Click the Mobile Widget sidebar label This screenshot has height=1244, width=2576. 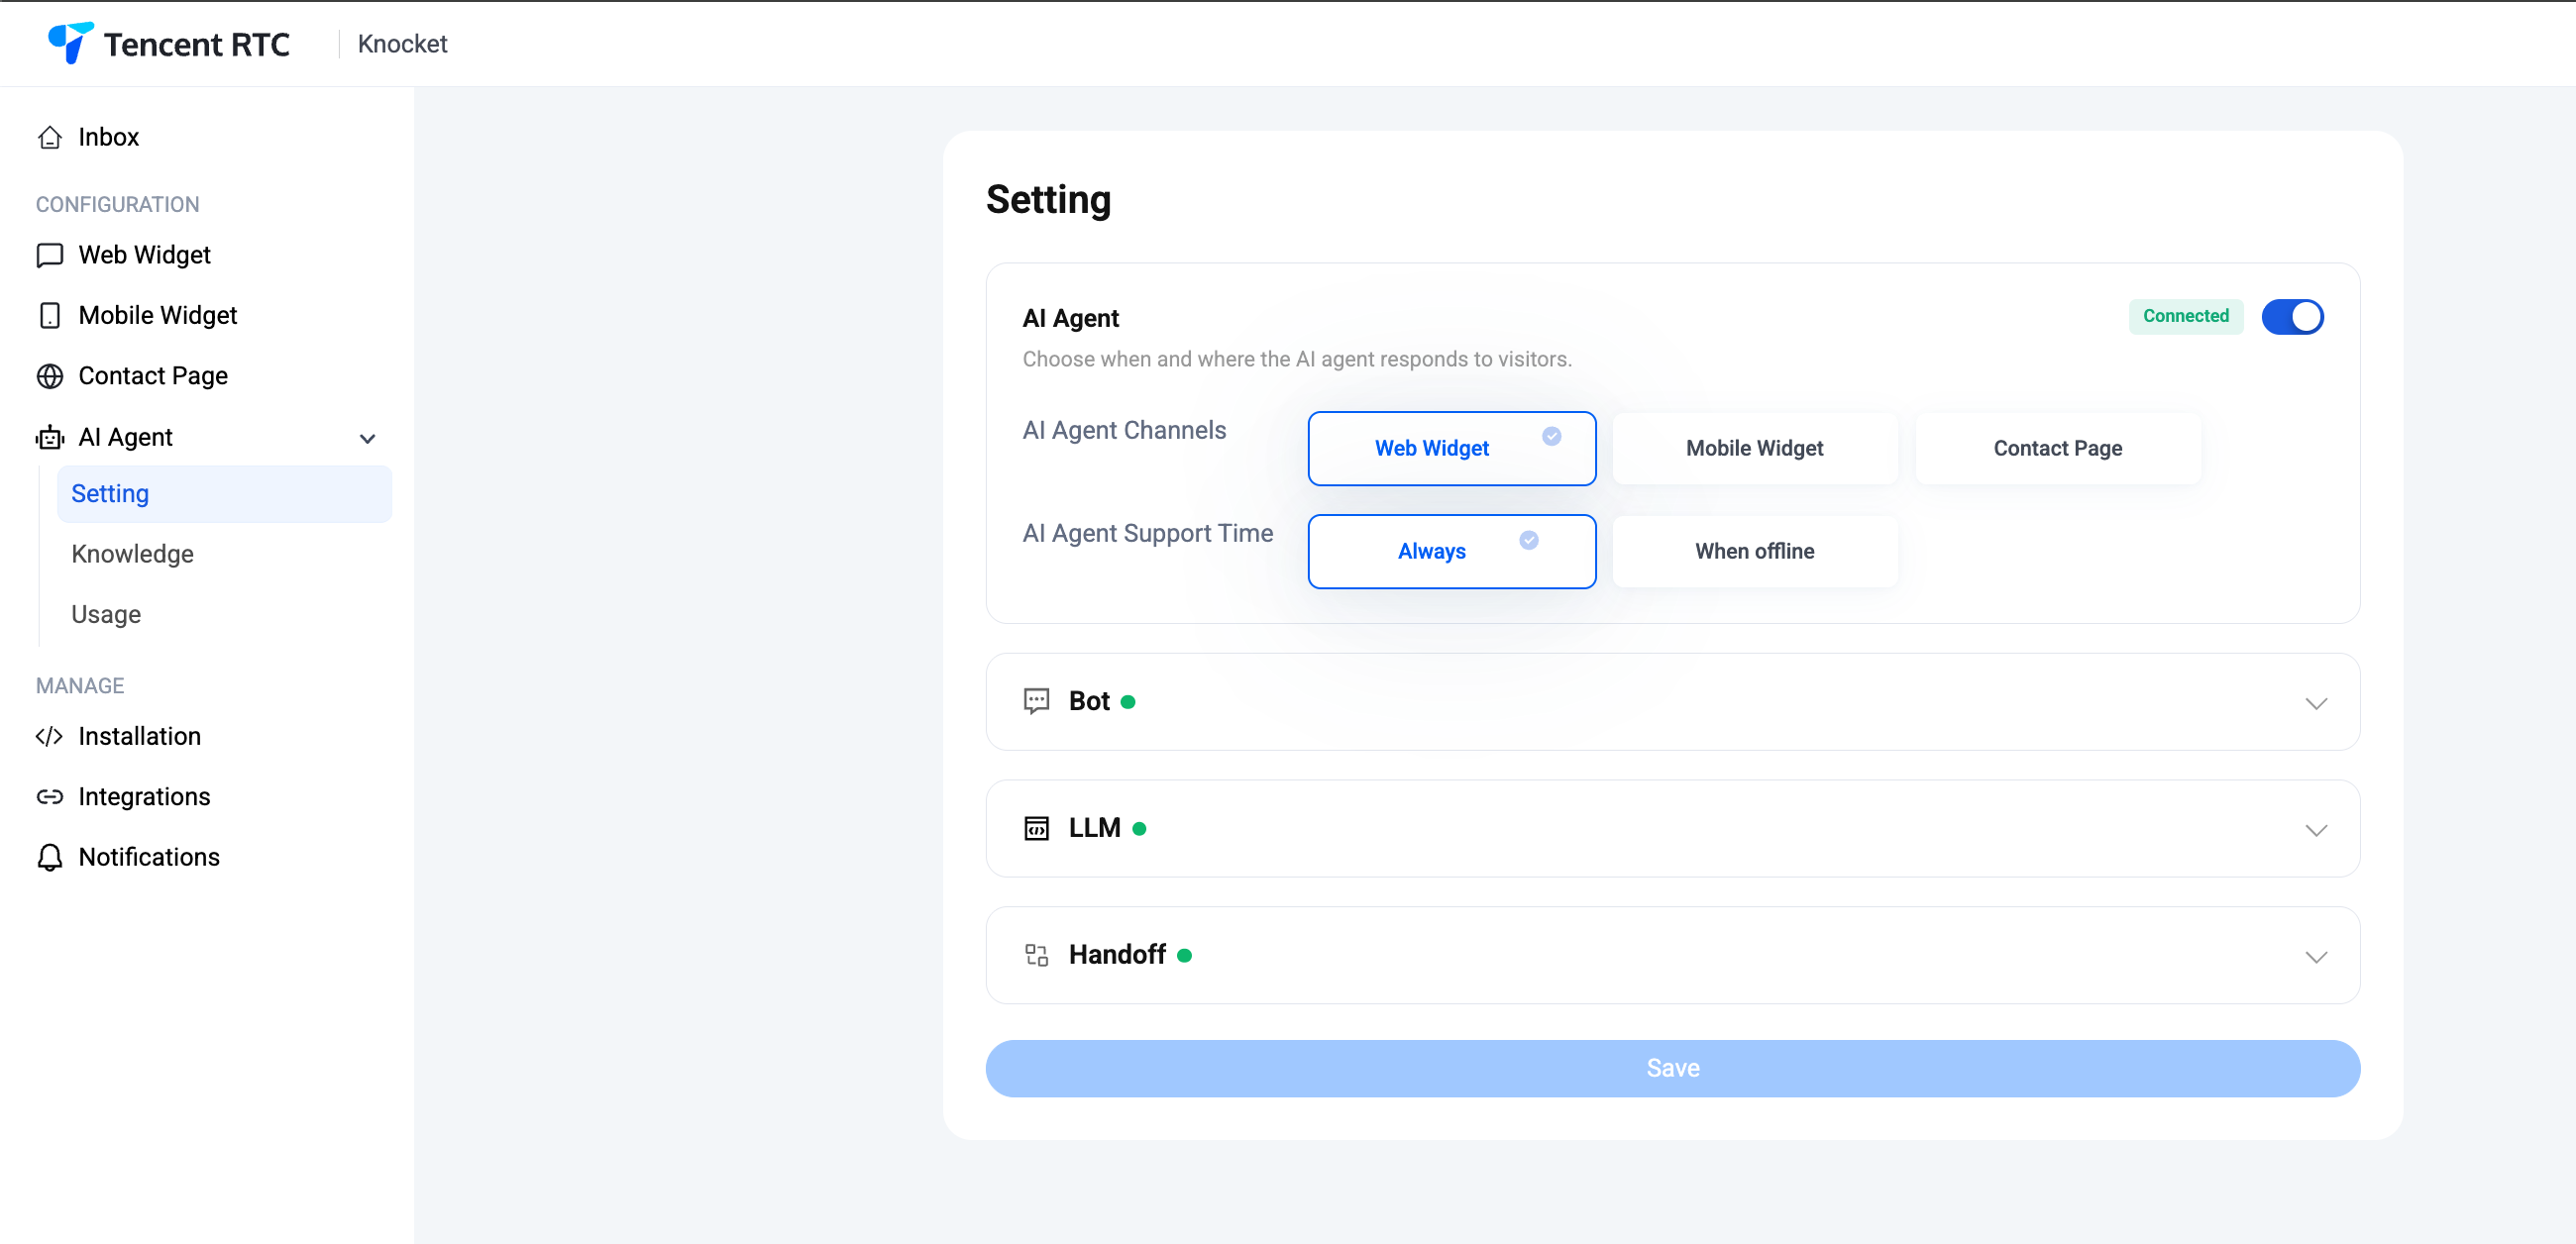click(x=157, y=315)
